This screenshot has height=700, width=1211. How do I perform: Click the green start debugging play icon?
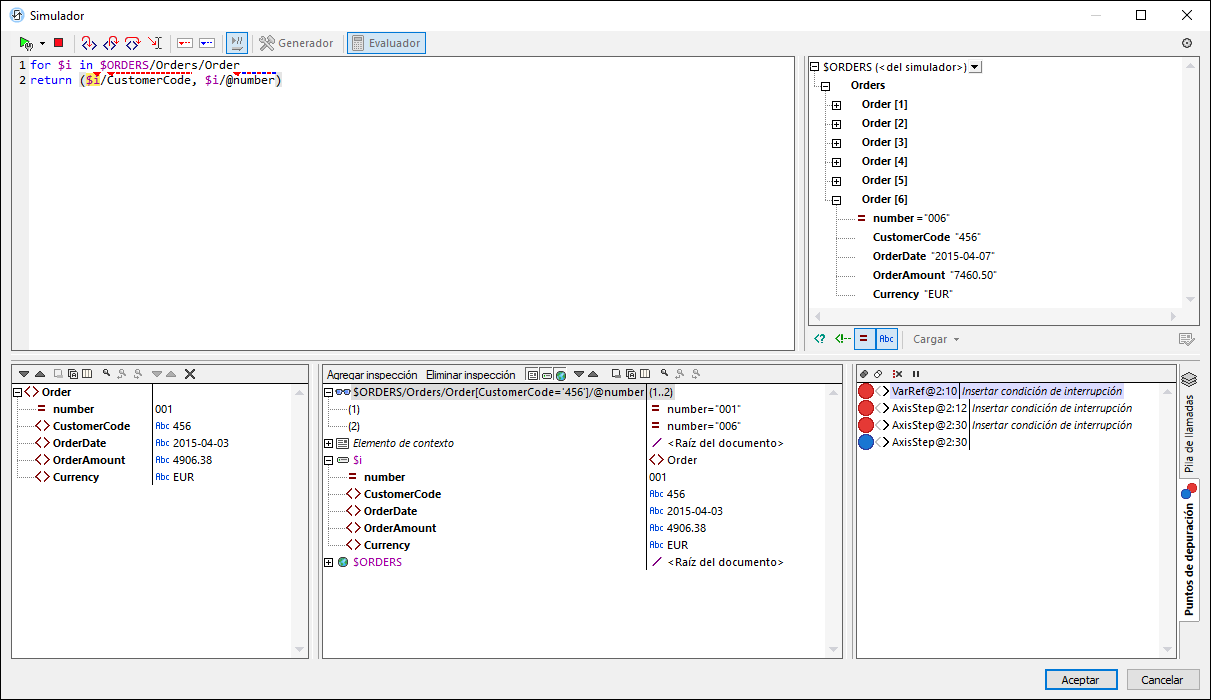tap(26, 43)
